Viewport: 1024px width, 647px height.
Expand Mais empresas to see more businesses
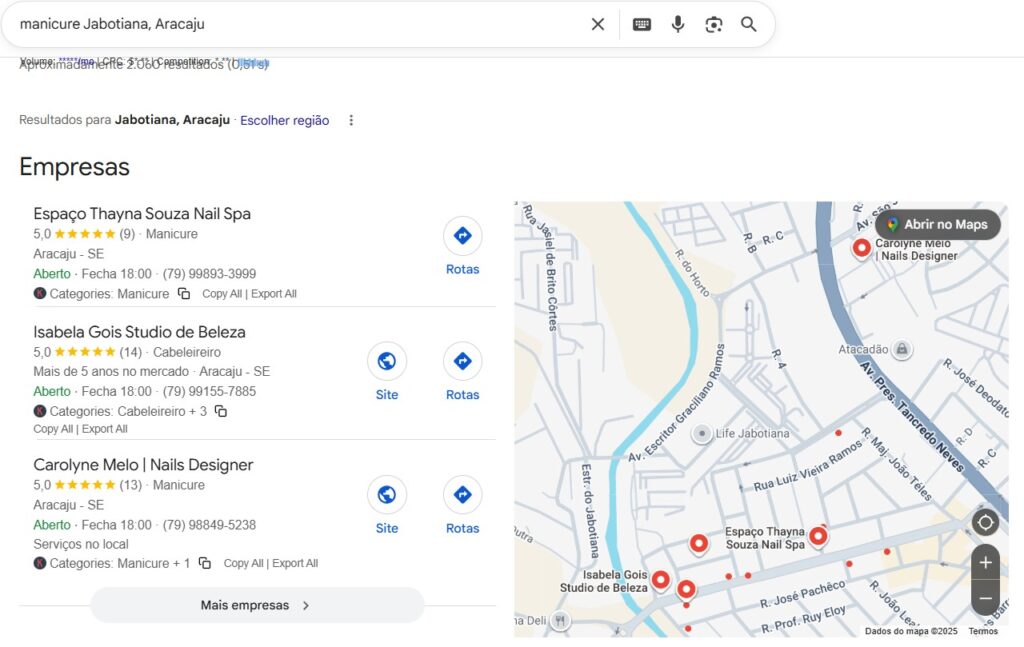pos(257,605)
